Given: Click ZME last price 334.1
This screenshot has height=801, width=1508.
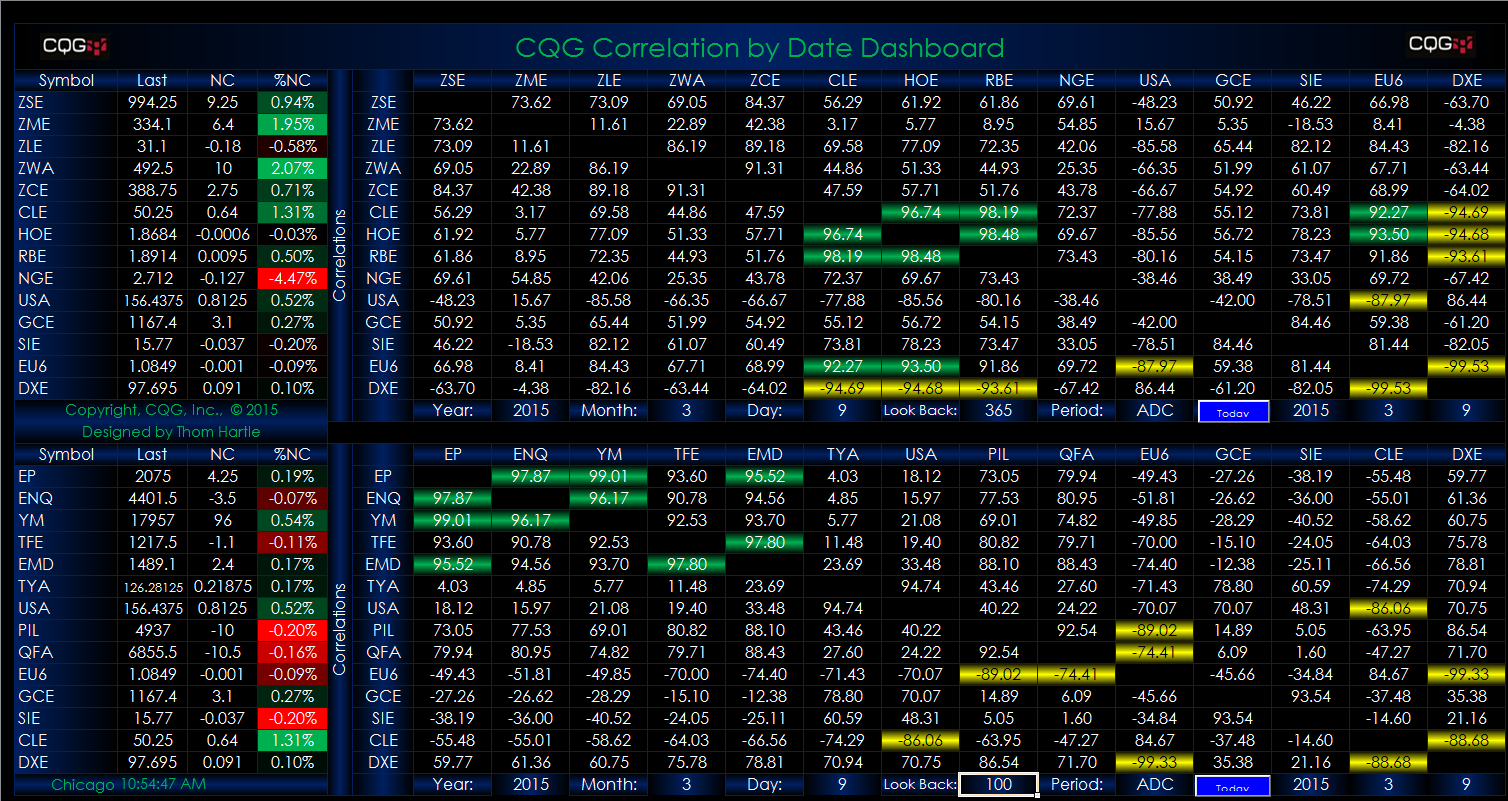Looking at the screenshot, I should coord(153,124).
